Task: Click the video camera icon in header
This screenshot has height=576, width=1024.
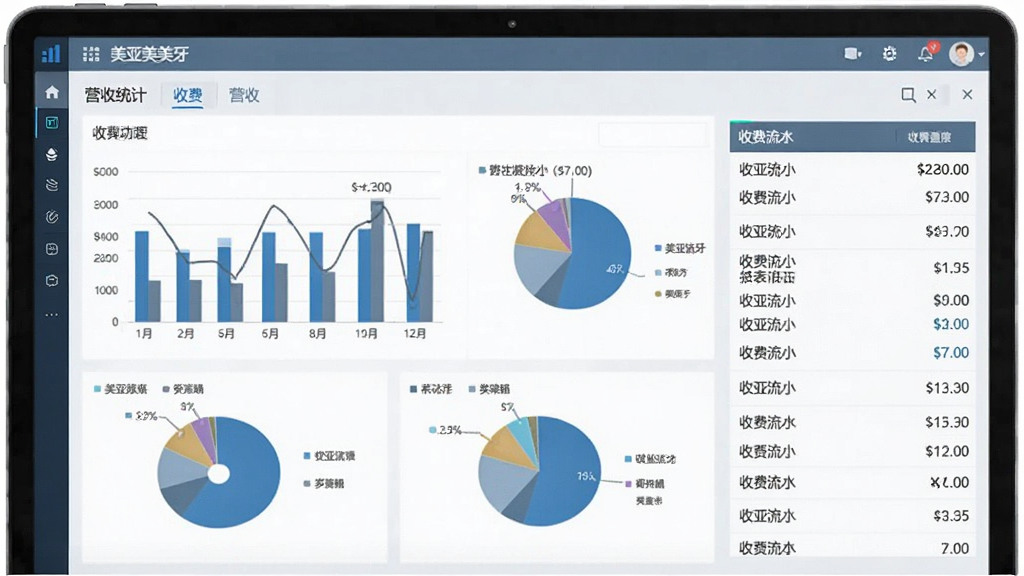Action: pyautogui.click(x=852, y=54)
